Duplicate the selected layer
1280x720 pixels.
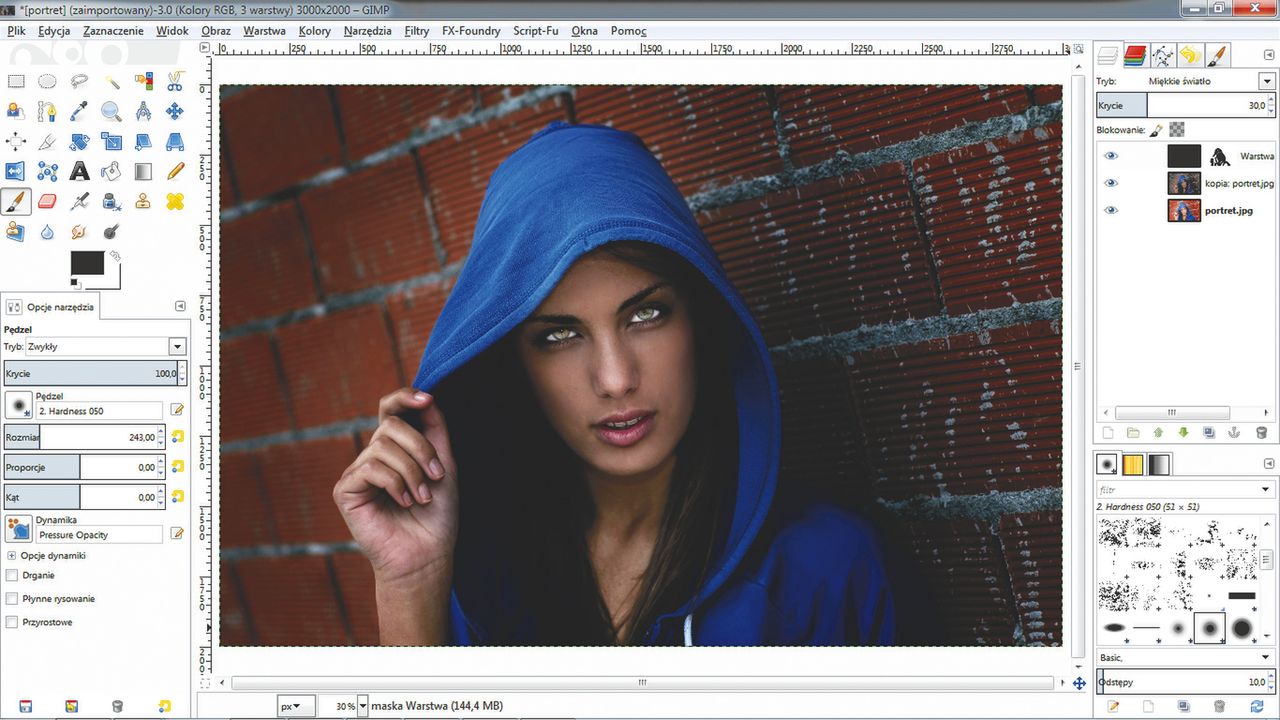1210,433
